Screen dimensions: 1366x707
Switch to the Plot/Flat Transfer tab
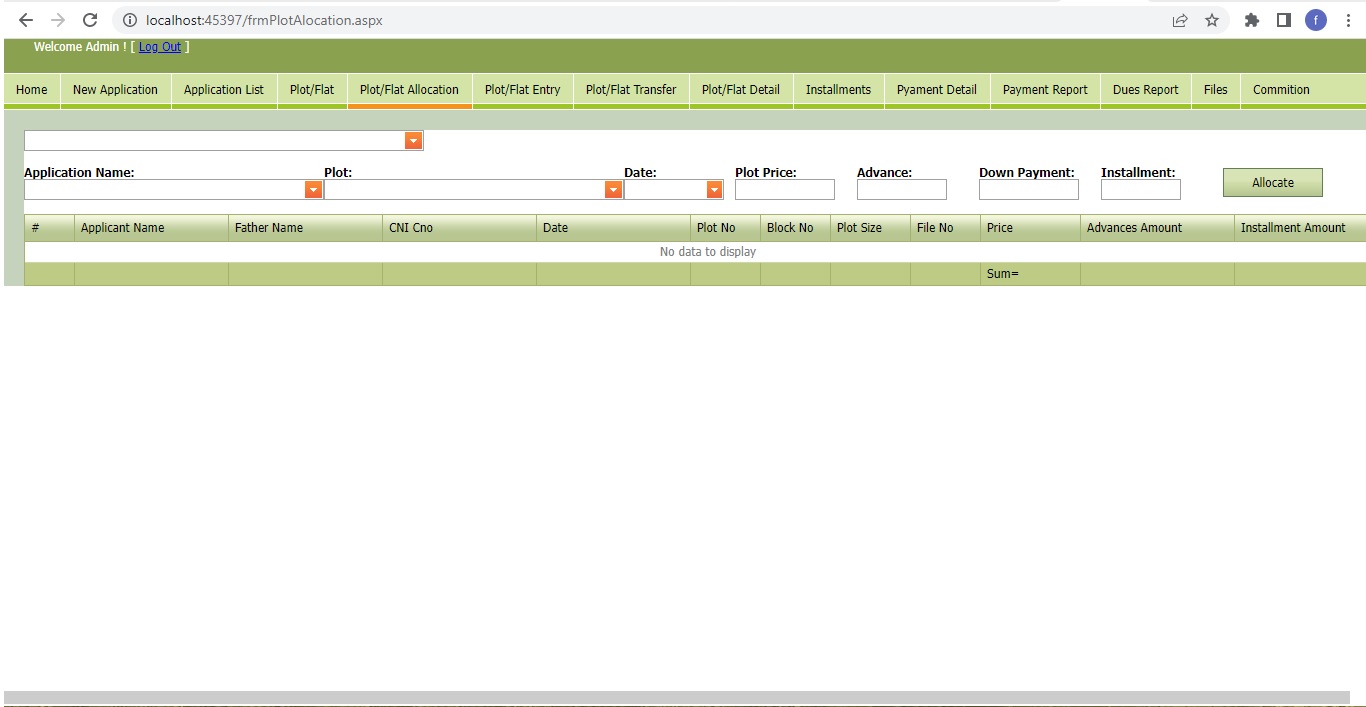click(630, 90)
